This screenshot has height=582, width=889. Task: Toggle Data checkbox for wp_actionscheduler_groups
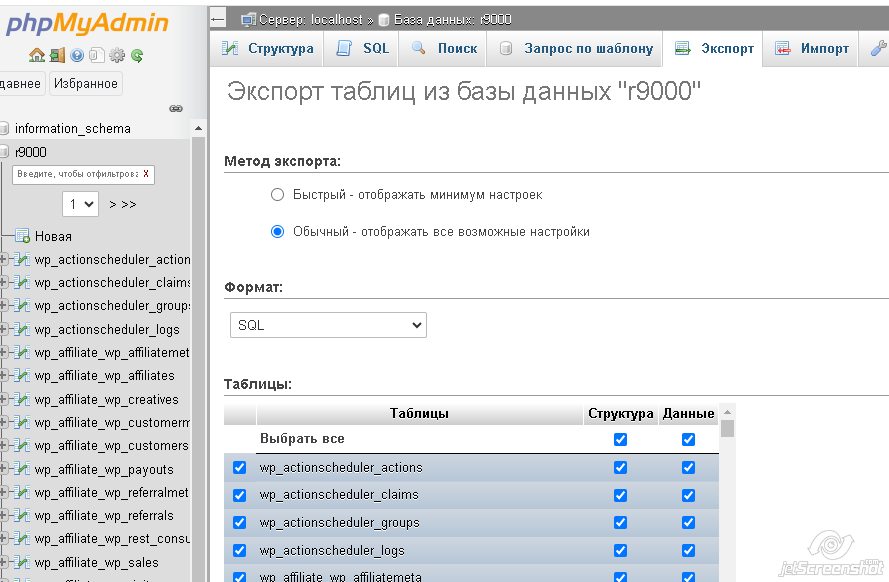tap(688, 523)
